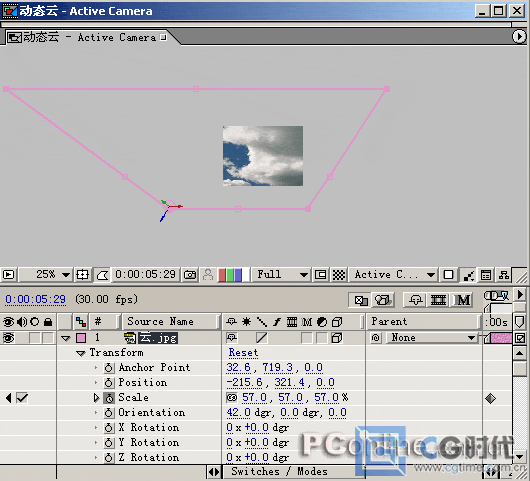Image resolution: width=530 pixels, height=481 pixels.
Task: Expand the Scale property triangle
Action: [x=96, y=398]
